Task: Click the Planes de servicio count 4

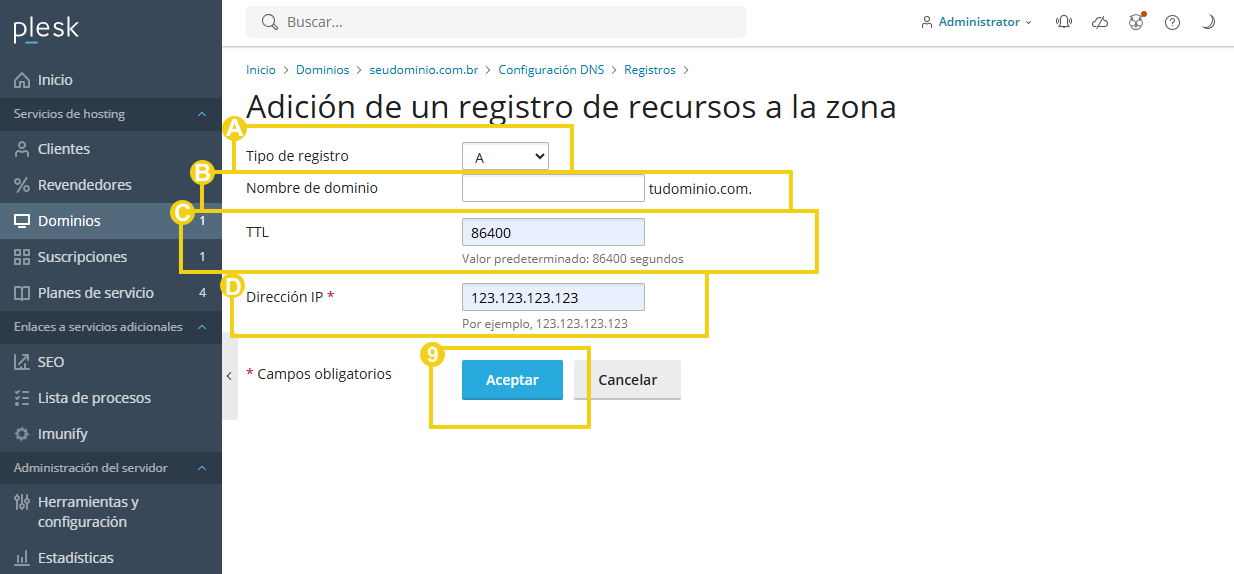Action: coord(202,293)
